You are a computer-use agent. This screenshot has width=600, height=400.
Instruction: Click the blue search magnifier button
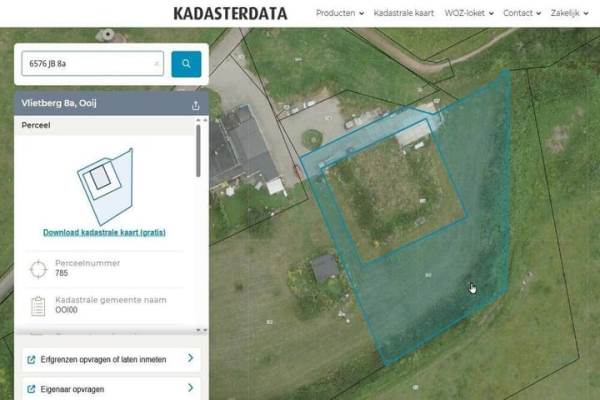pos(185,64)
